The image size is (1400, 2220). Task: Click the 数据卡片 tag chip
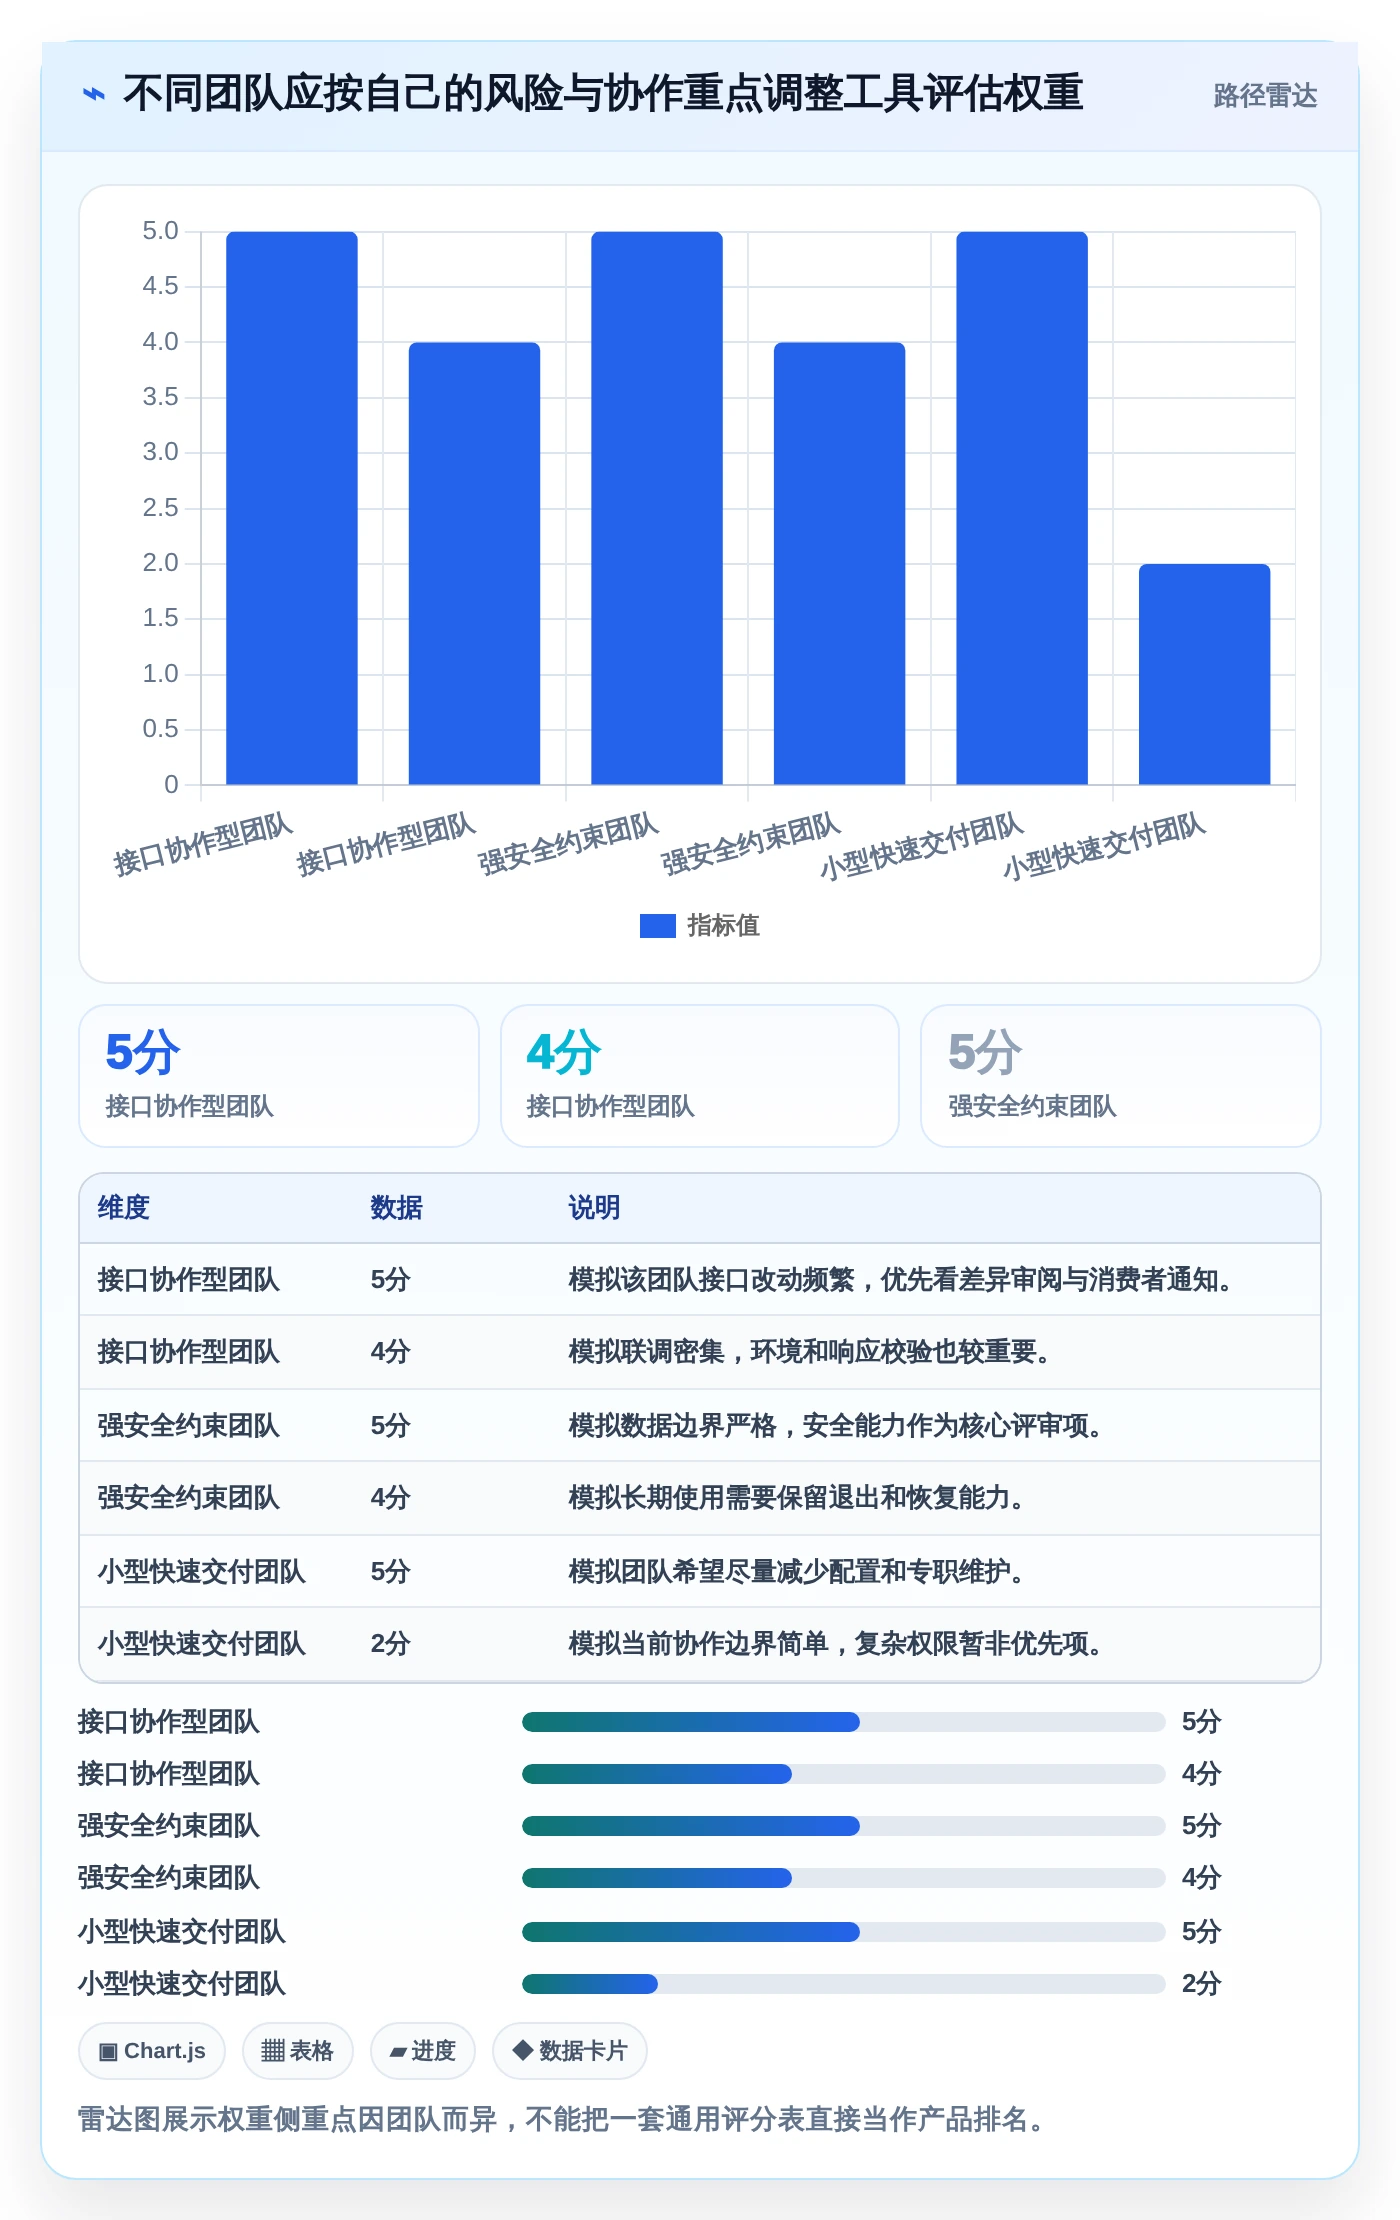coord(569,2051)
